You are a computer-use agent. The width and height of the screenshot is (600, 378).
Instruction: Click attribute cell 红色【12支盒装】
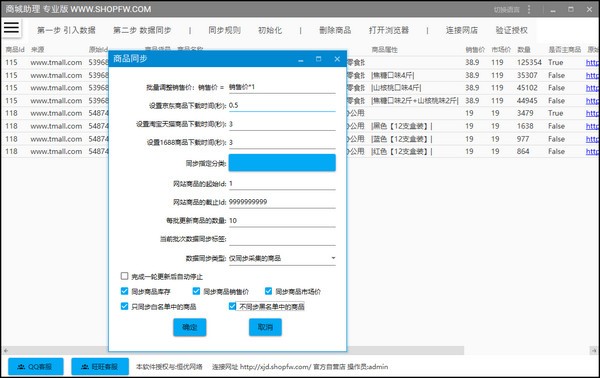402,152
